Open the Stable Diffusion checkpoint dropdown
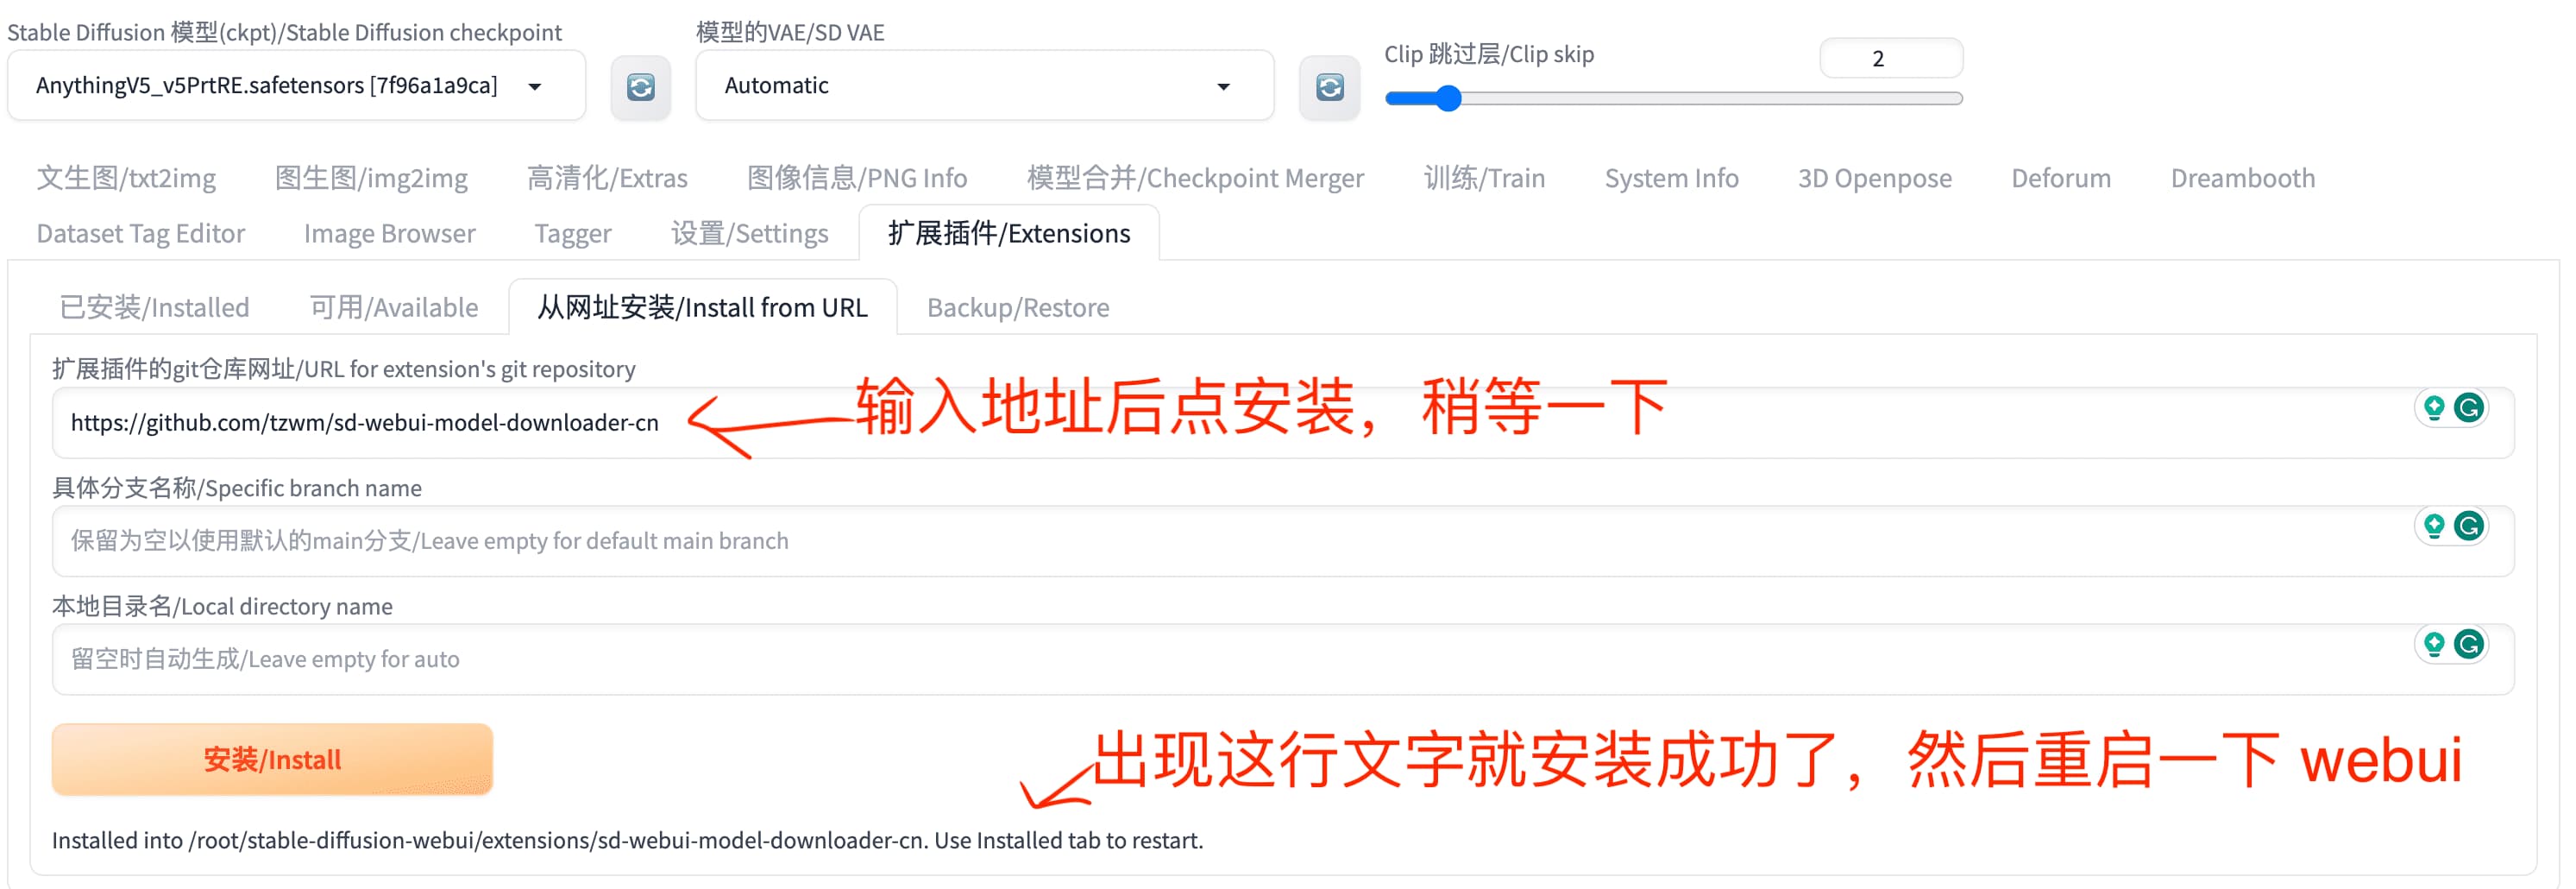 296,86
